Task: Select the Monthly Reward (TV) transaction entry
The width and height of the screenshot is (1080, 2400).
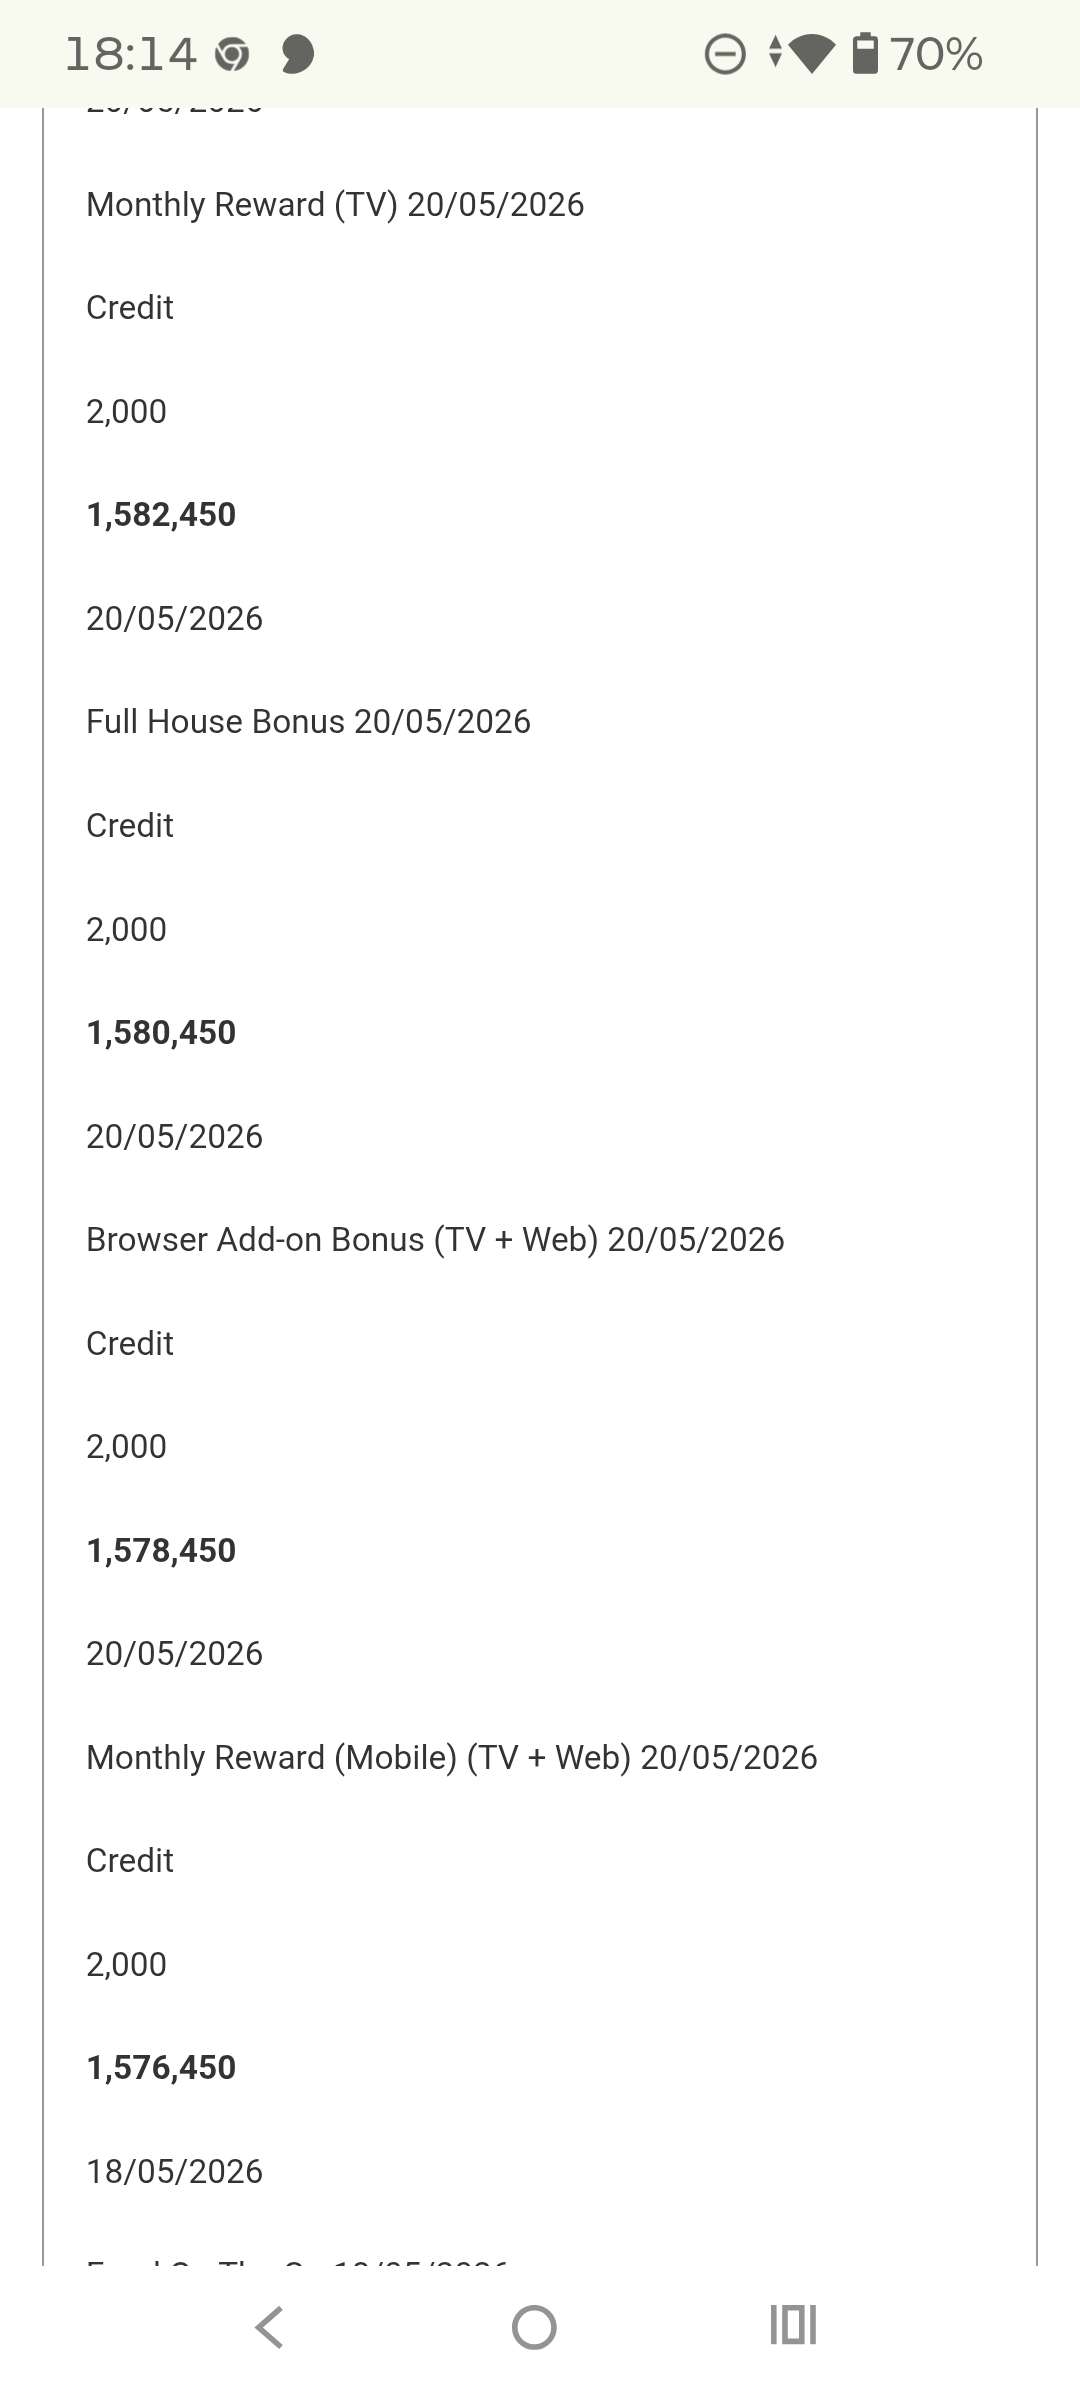Action: coord(335,204)
